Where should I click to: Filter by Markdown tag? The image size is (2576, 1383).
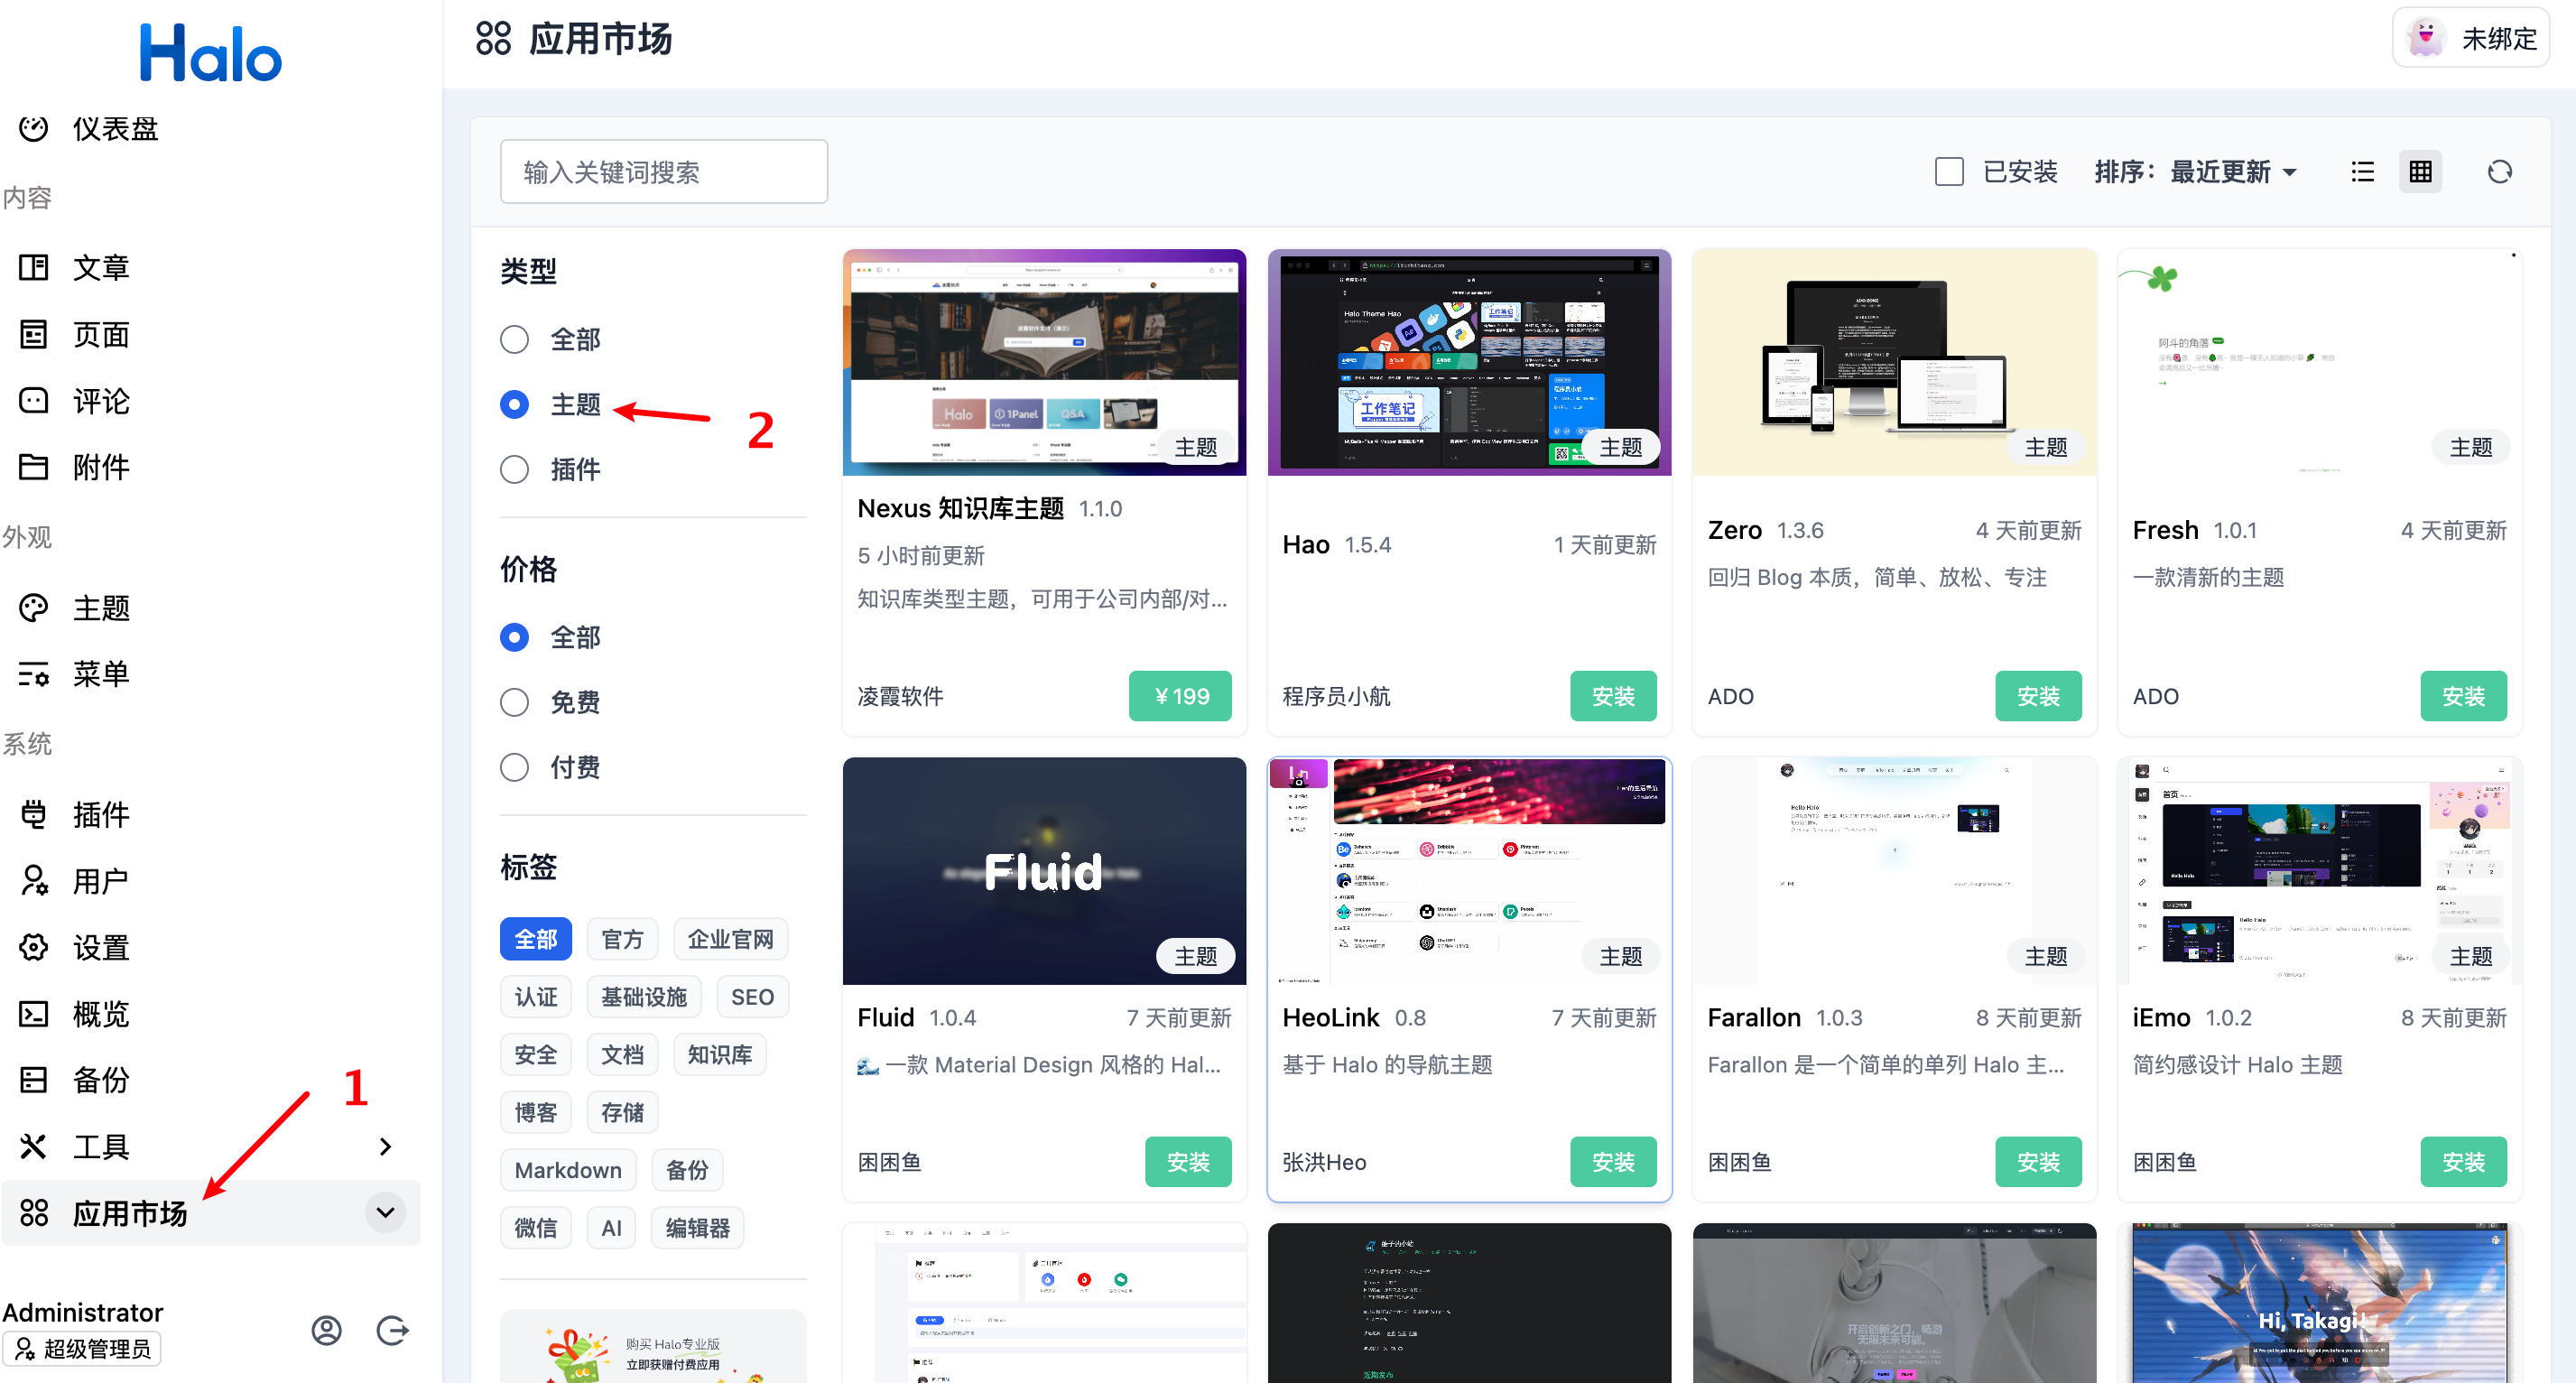coord(568,1170)
